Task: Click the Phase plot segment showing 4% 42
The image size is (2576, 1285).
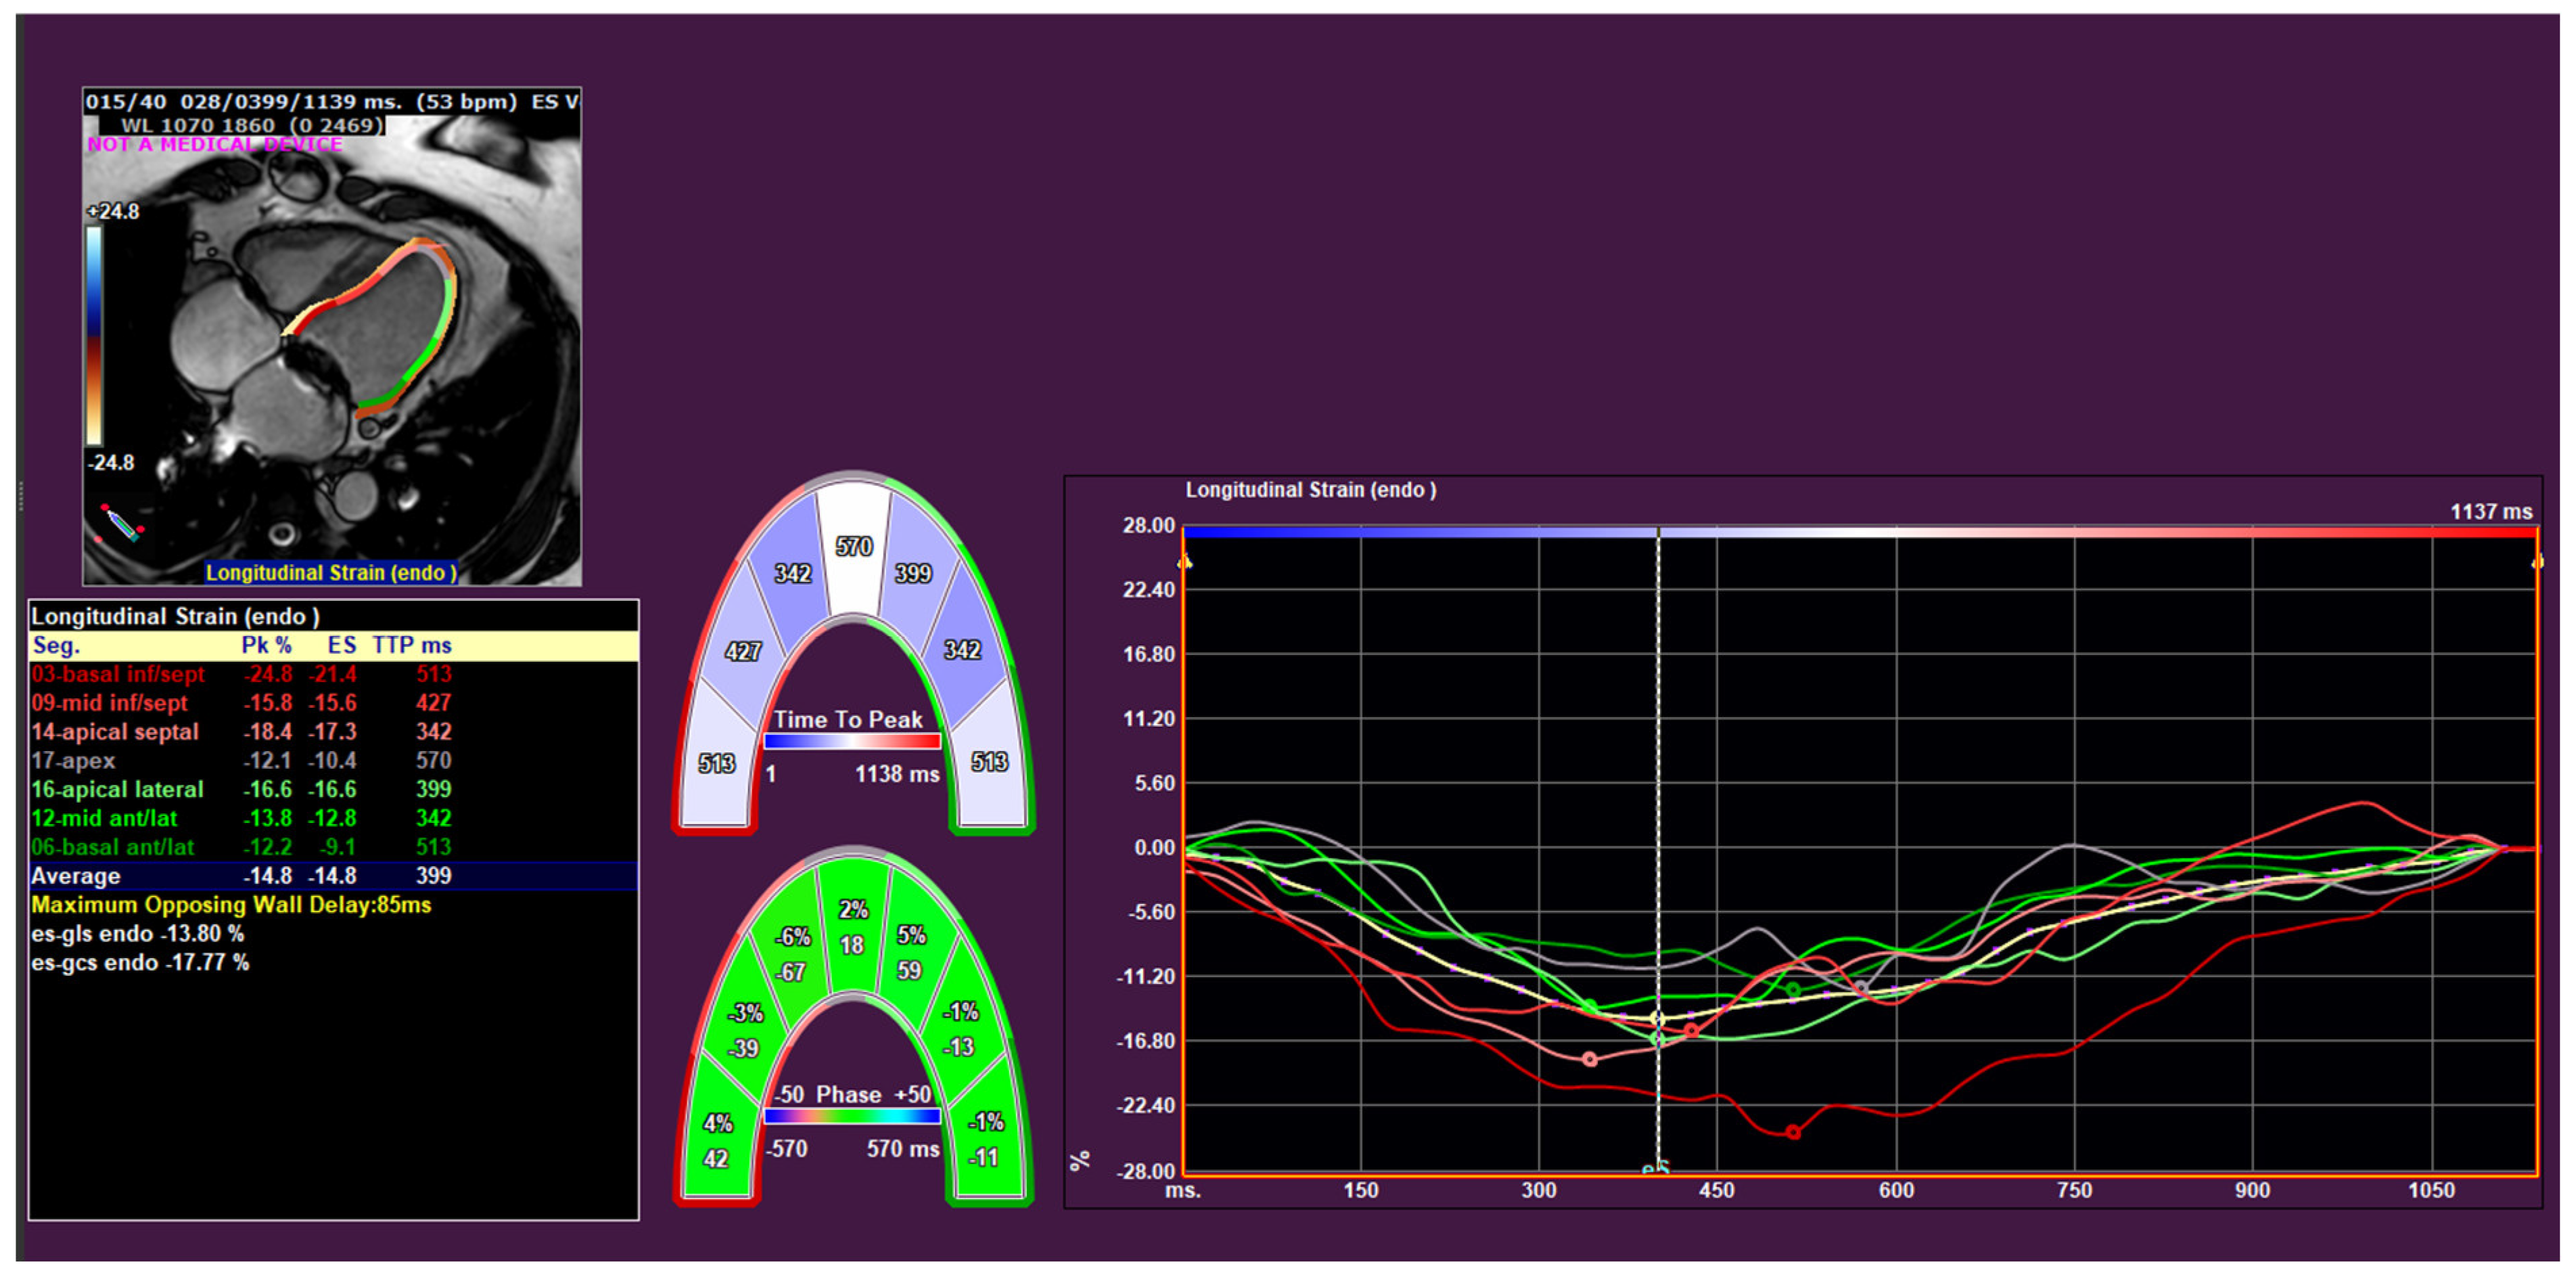Action: (x=717, y=1141)
